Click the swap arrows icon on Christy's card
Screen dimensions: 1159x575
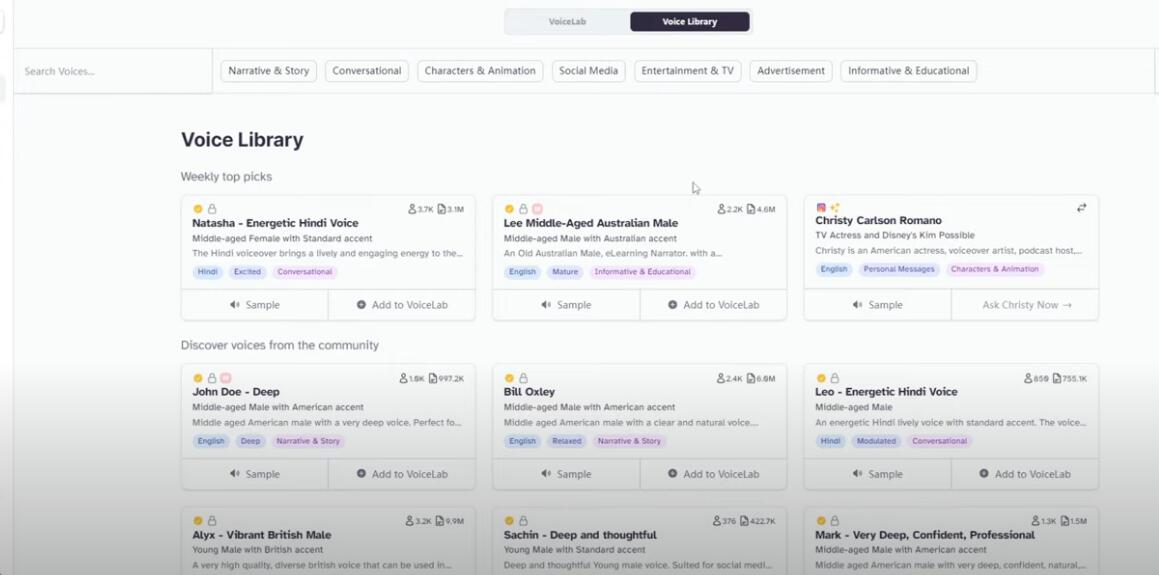pyautogui.click(x=1081, y=208)
